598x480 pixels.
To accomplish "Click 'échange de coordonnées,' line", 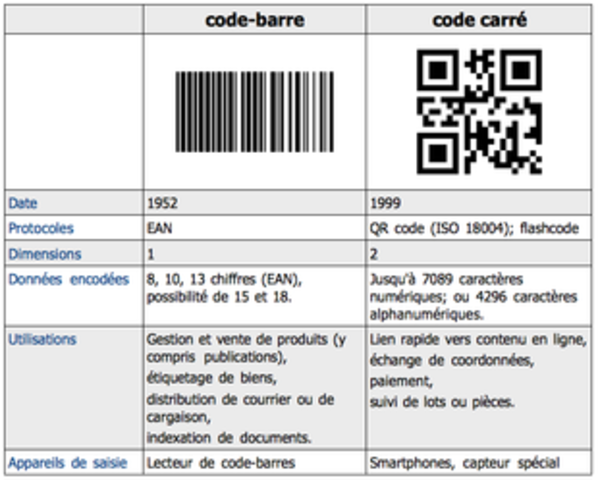I will 452,361.
